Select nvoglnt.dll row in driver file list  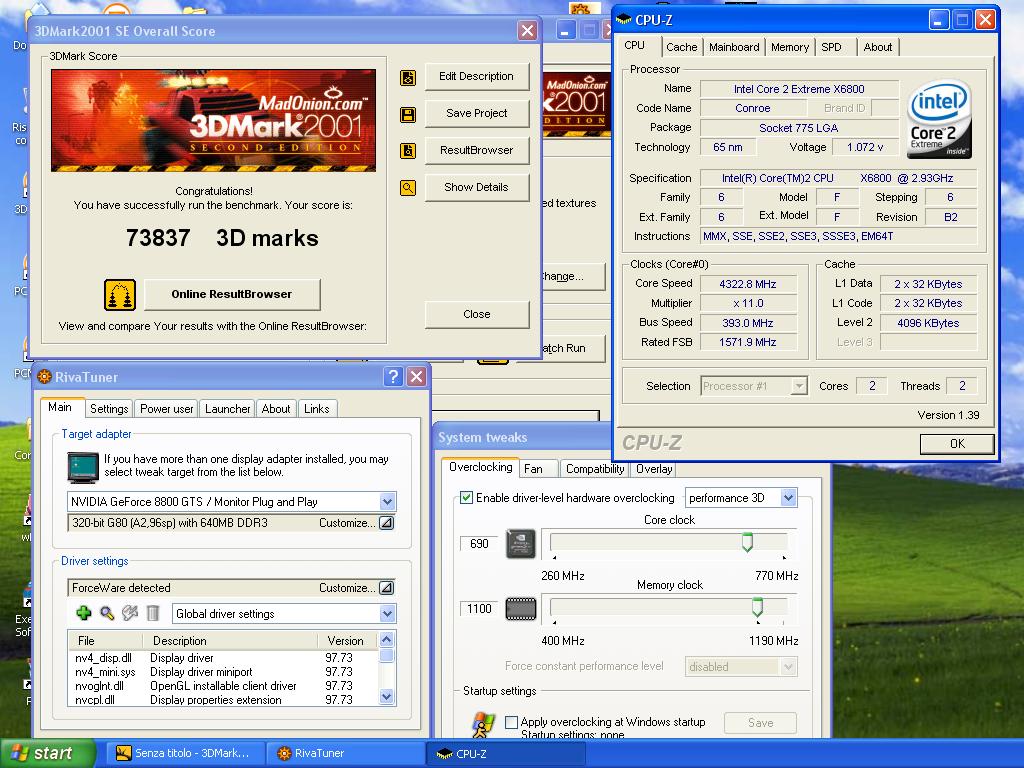(x=223, y=686)
